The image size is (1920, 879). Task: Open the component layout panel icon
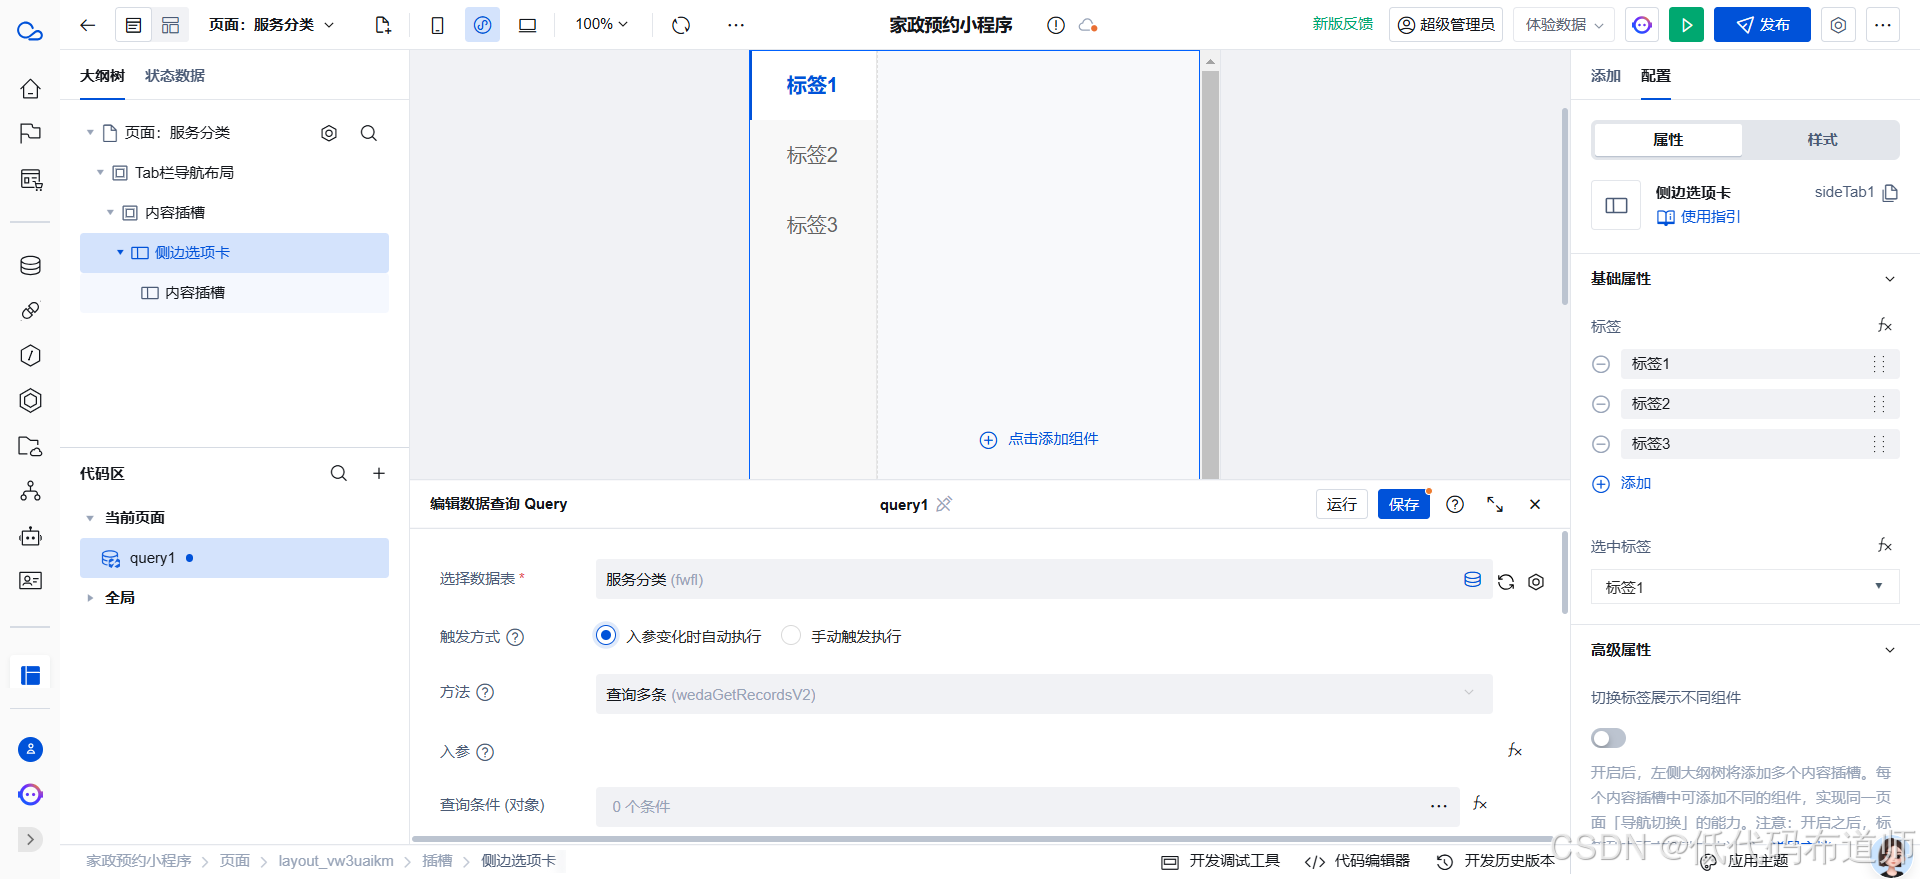click(171, 25)
